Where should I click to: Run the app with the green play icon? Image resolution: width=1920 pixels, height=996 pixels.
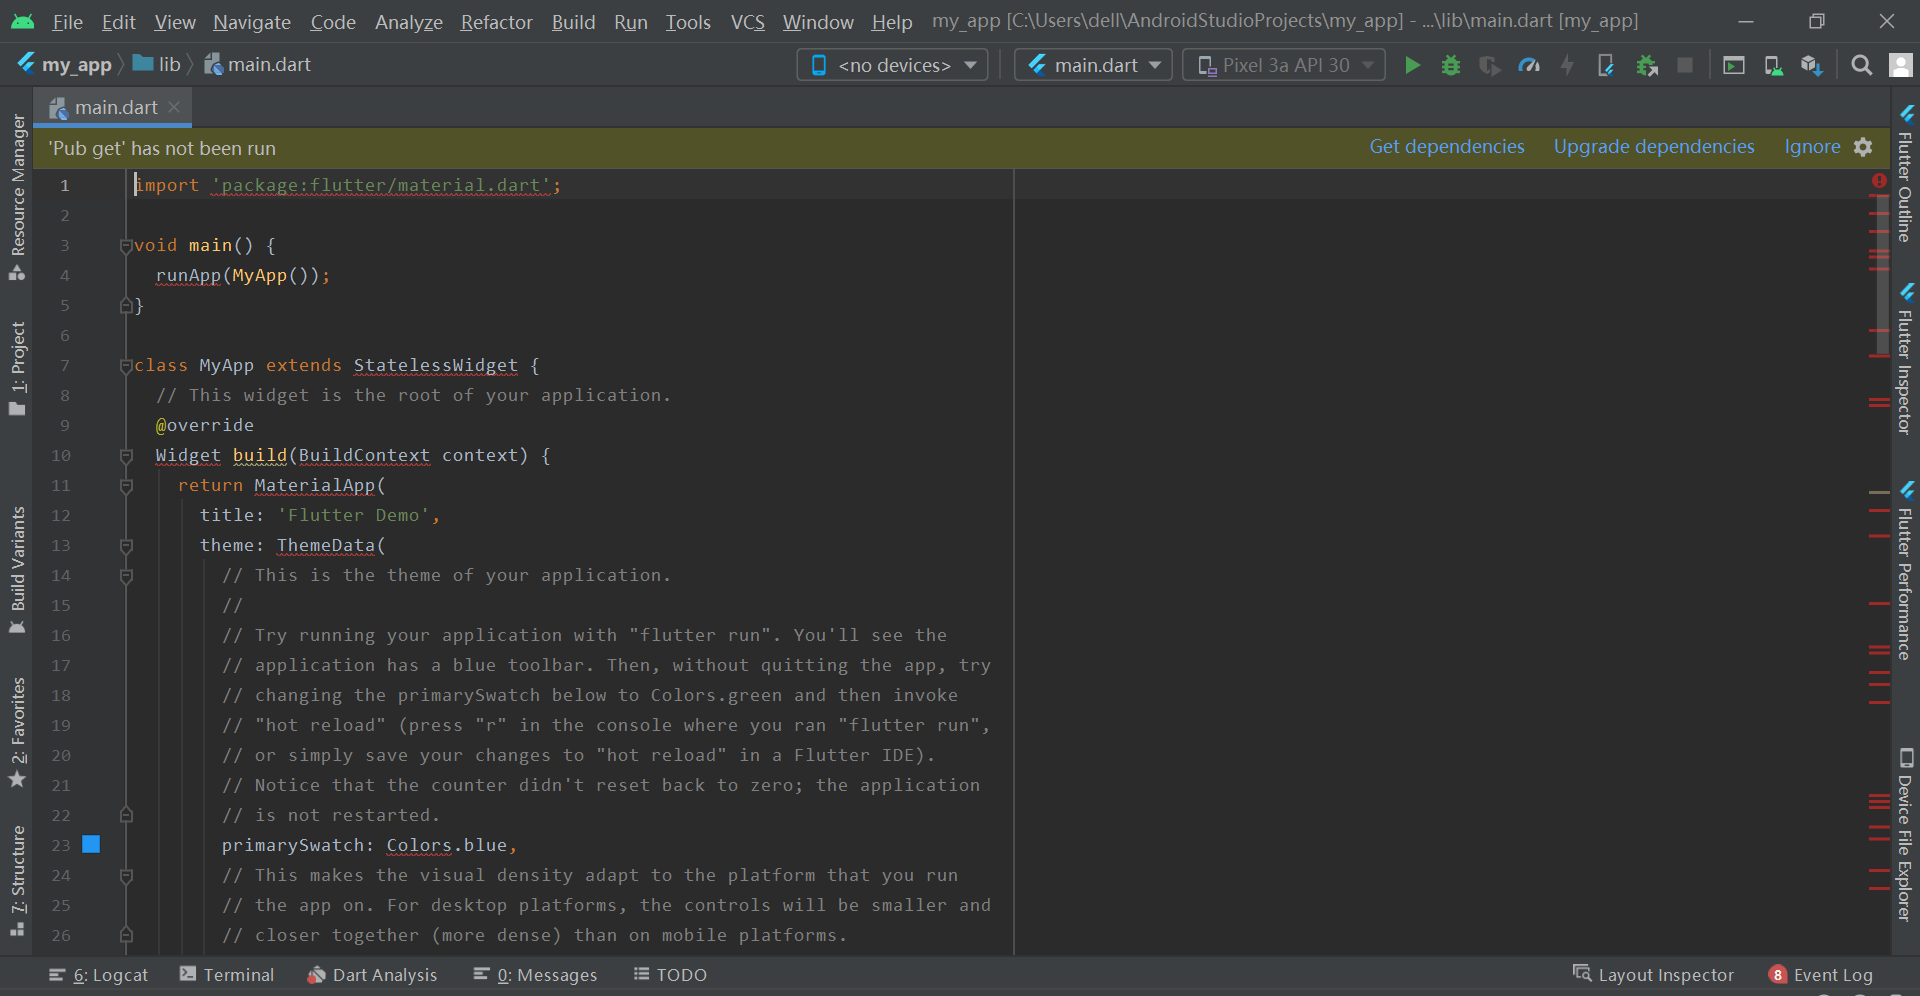coord(1412,65)
